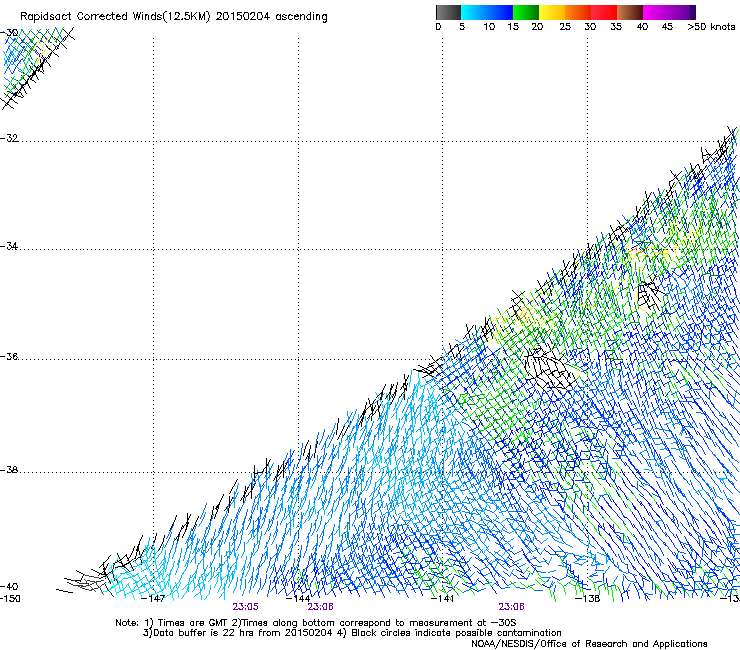Screen dimensions: 740x650
Task: Click the -147 longitude axis label
Action: click(153, 599)
